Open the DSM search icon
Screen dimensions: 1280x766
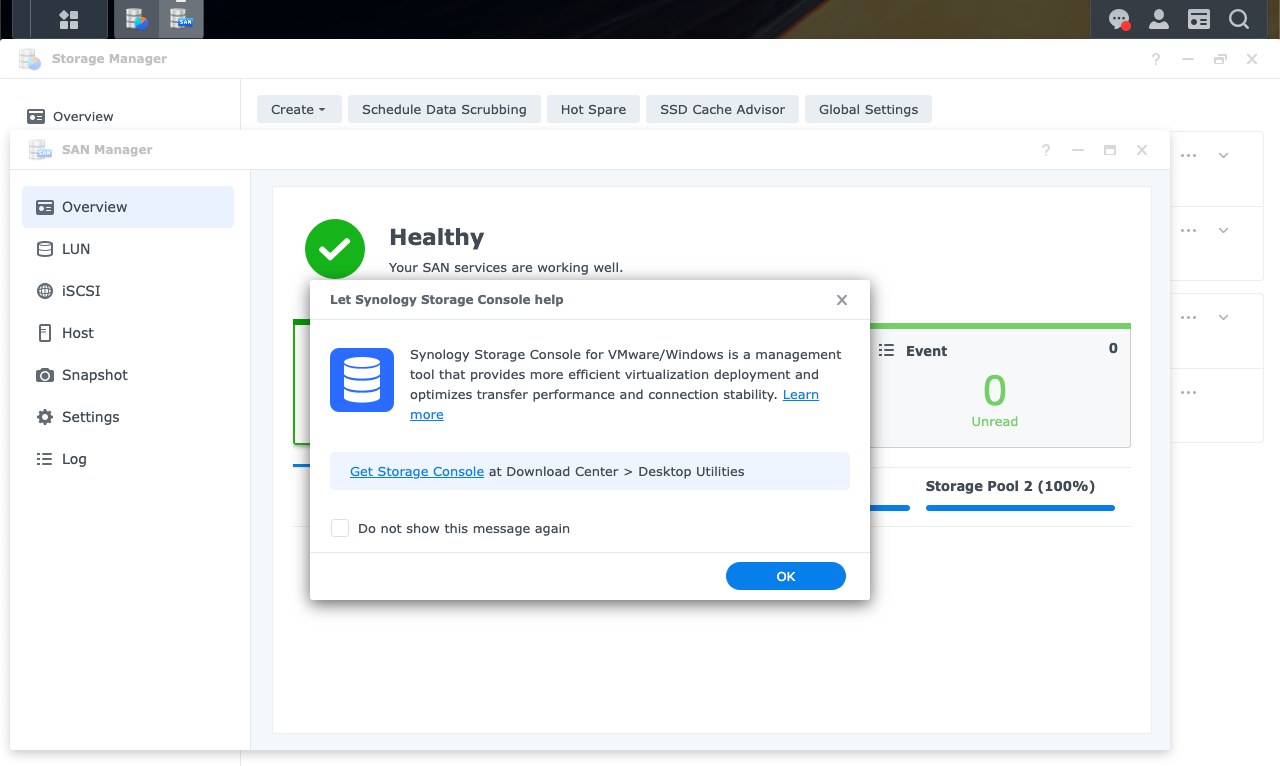(1239, 19)
